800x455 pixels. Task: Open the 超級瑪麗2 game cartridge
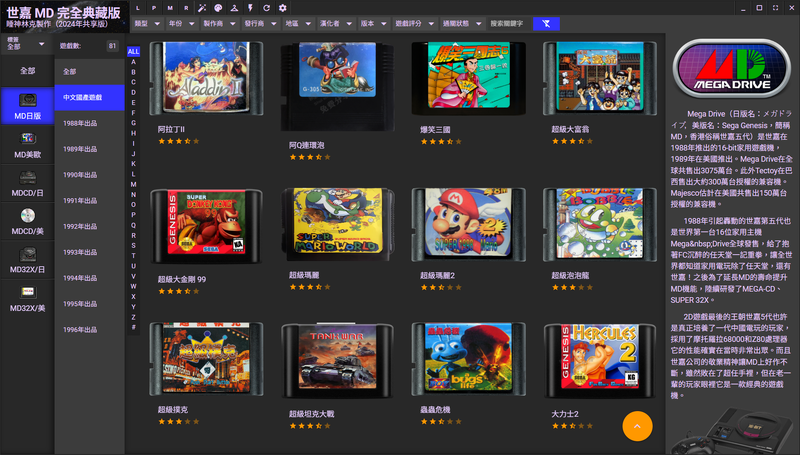[468, 224]
